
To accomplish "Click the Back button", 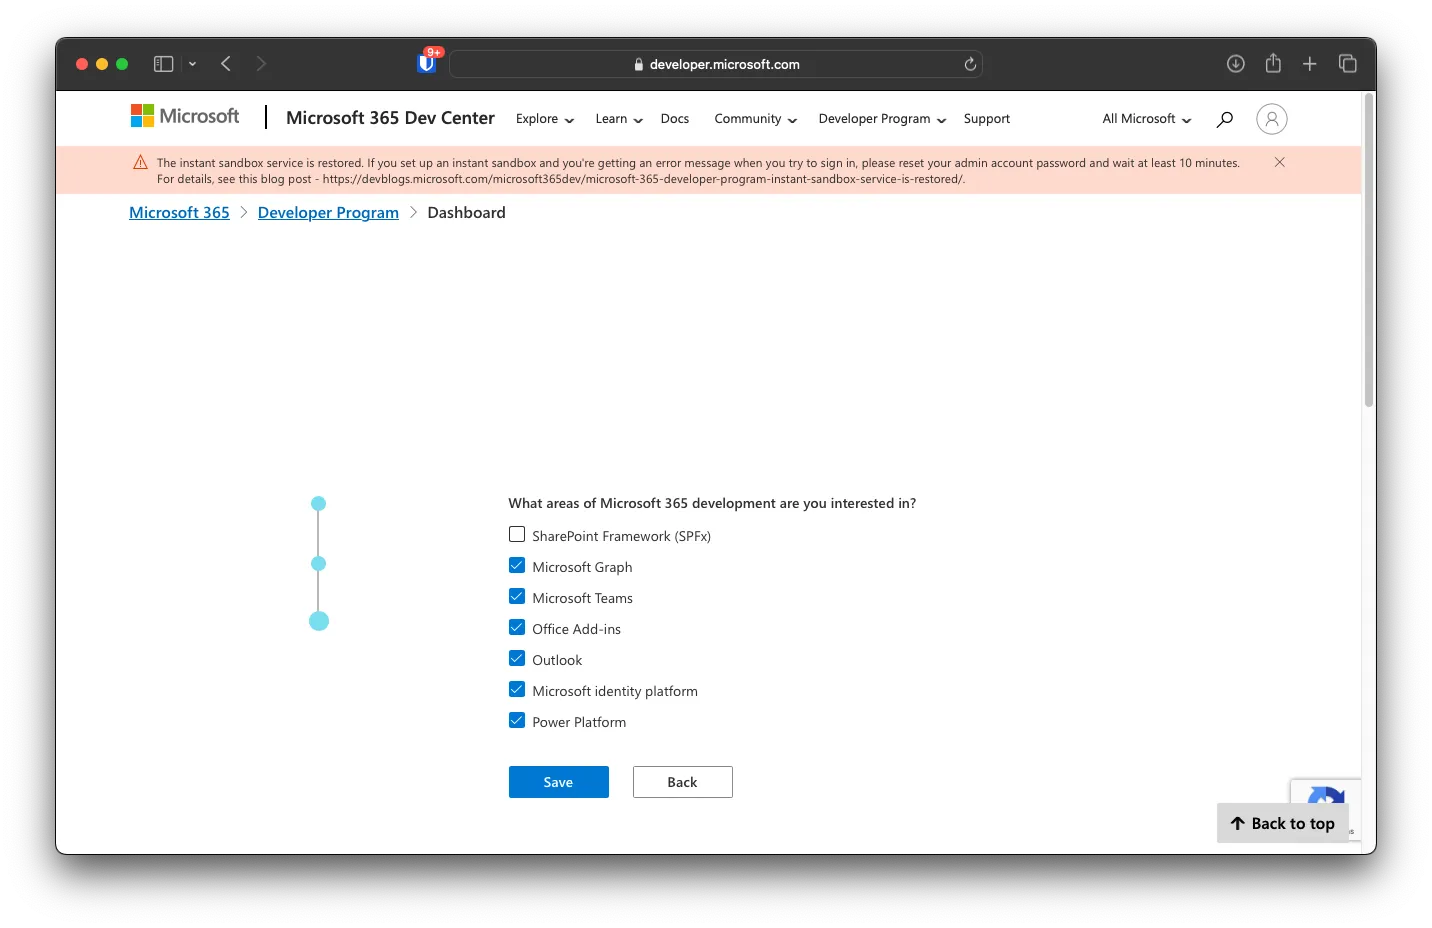I will [x=683, y=782].
